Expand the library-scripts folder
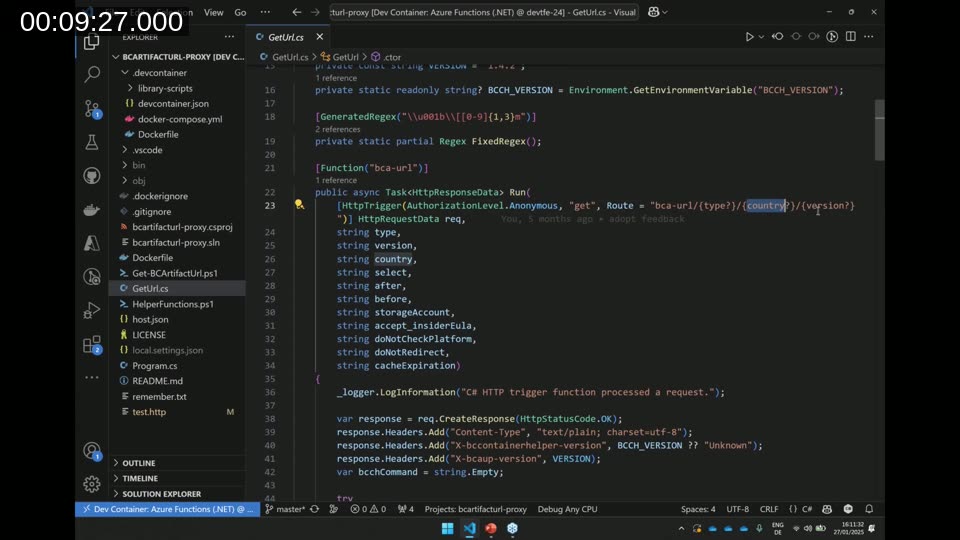The width and height of the screenshot is (960, 540). (x=130, y=88)
